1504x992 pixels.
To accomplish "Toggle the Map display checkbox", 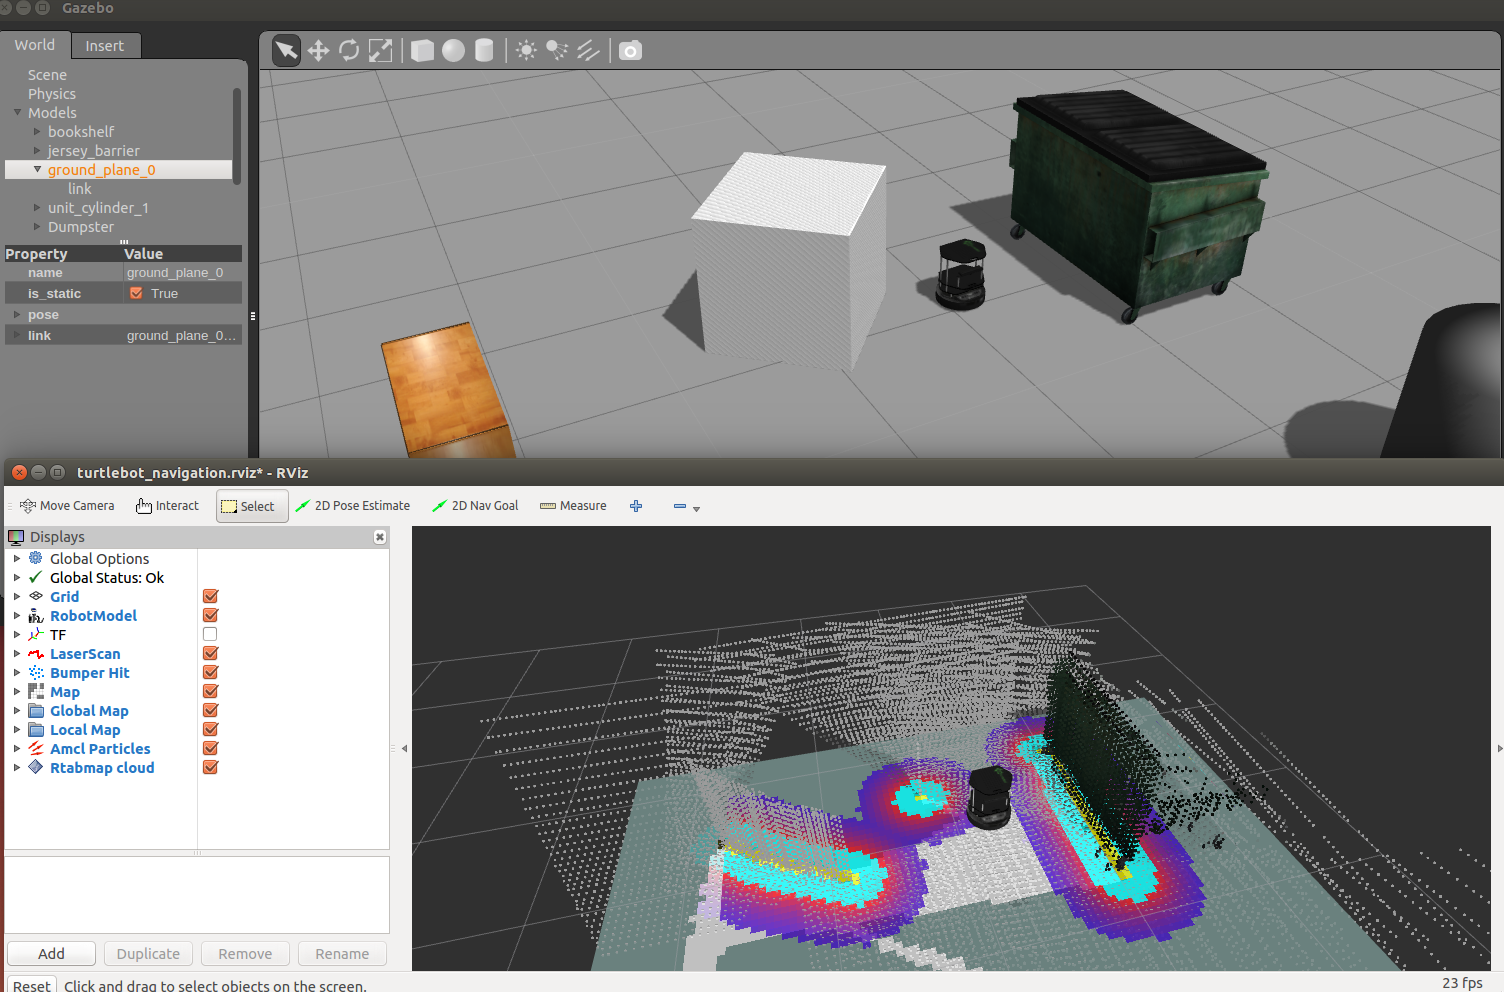I will 210,691.
